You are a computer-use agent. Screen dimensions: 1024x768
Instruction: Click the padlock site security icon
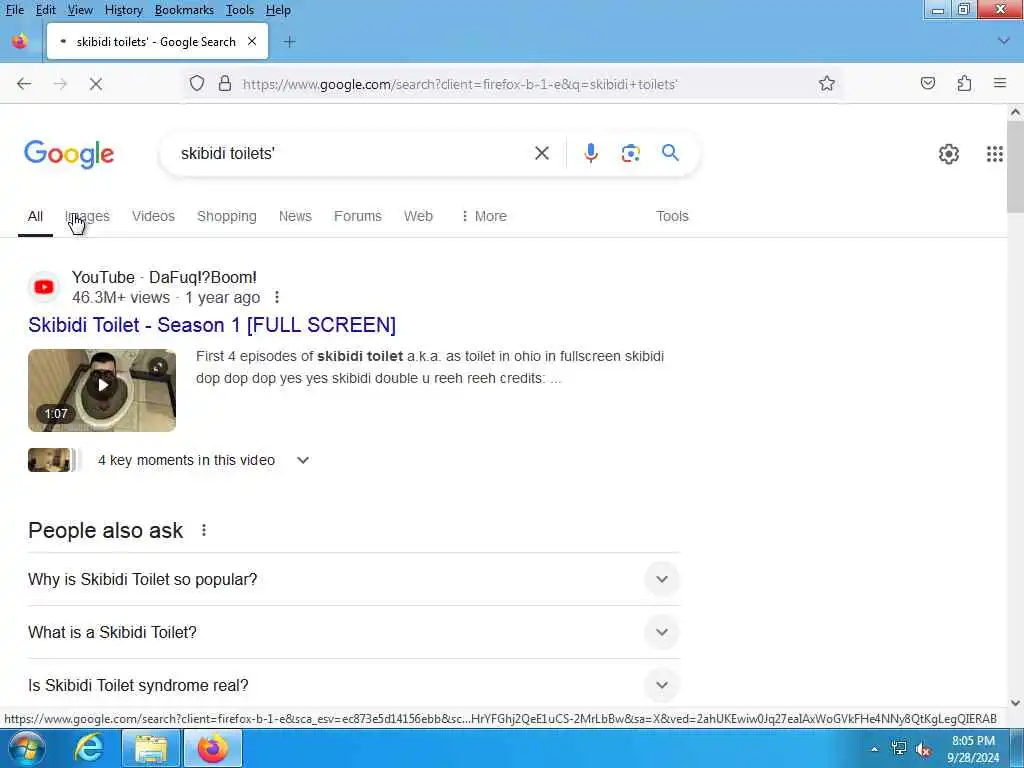tap(225, 84)
